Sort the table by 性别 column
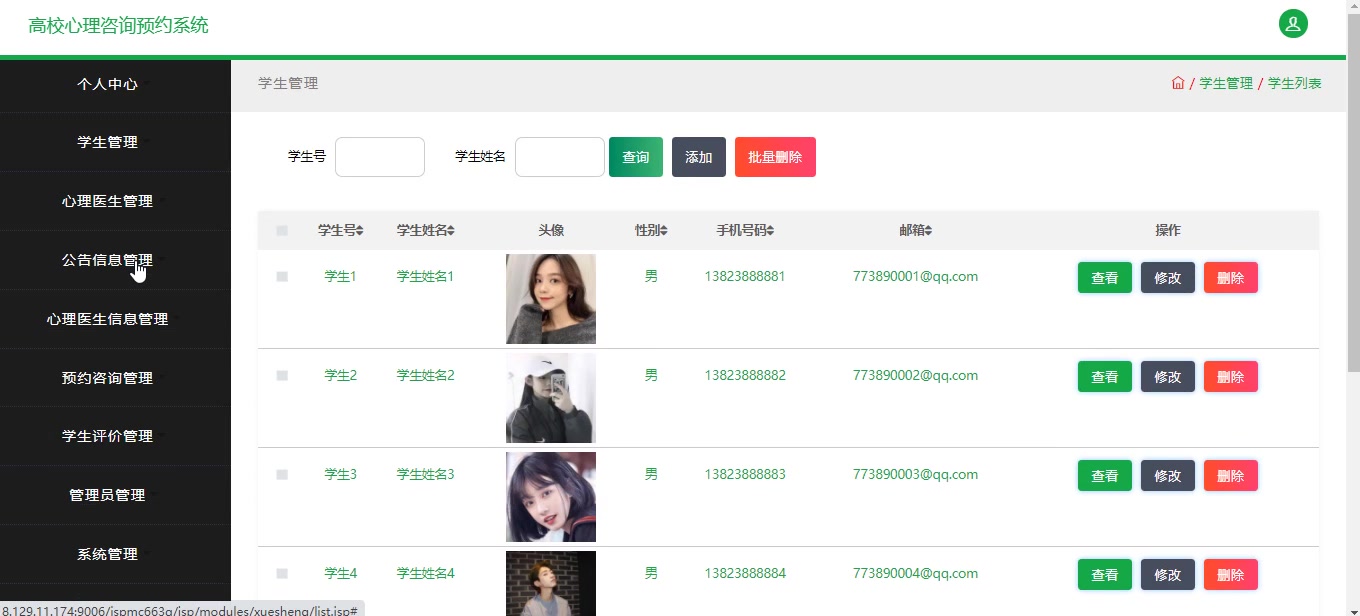This screenshot has width=1360, height=616. coord(651,230)
